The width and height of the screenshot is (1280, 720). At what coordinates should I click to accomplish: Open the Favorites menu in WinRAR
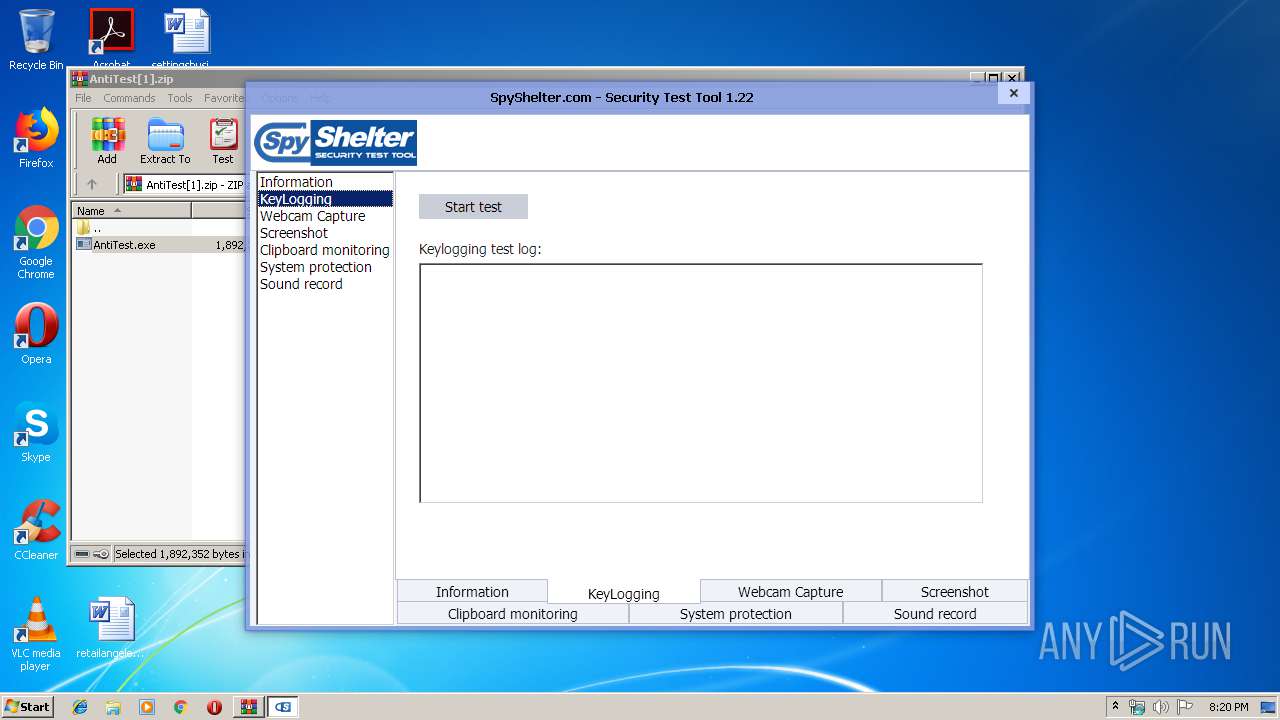[x=224, y=98]
